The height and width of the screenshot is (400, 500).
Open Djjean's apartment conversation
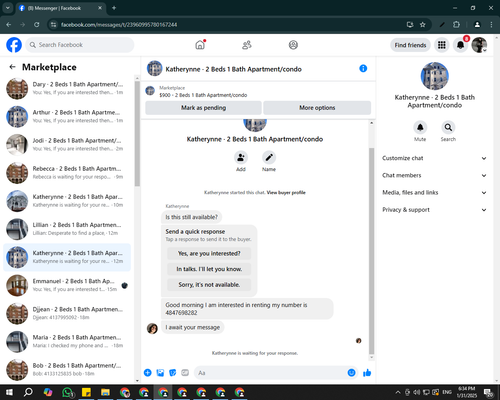(67, 313)
